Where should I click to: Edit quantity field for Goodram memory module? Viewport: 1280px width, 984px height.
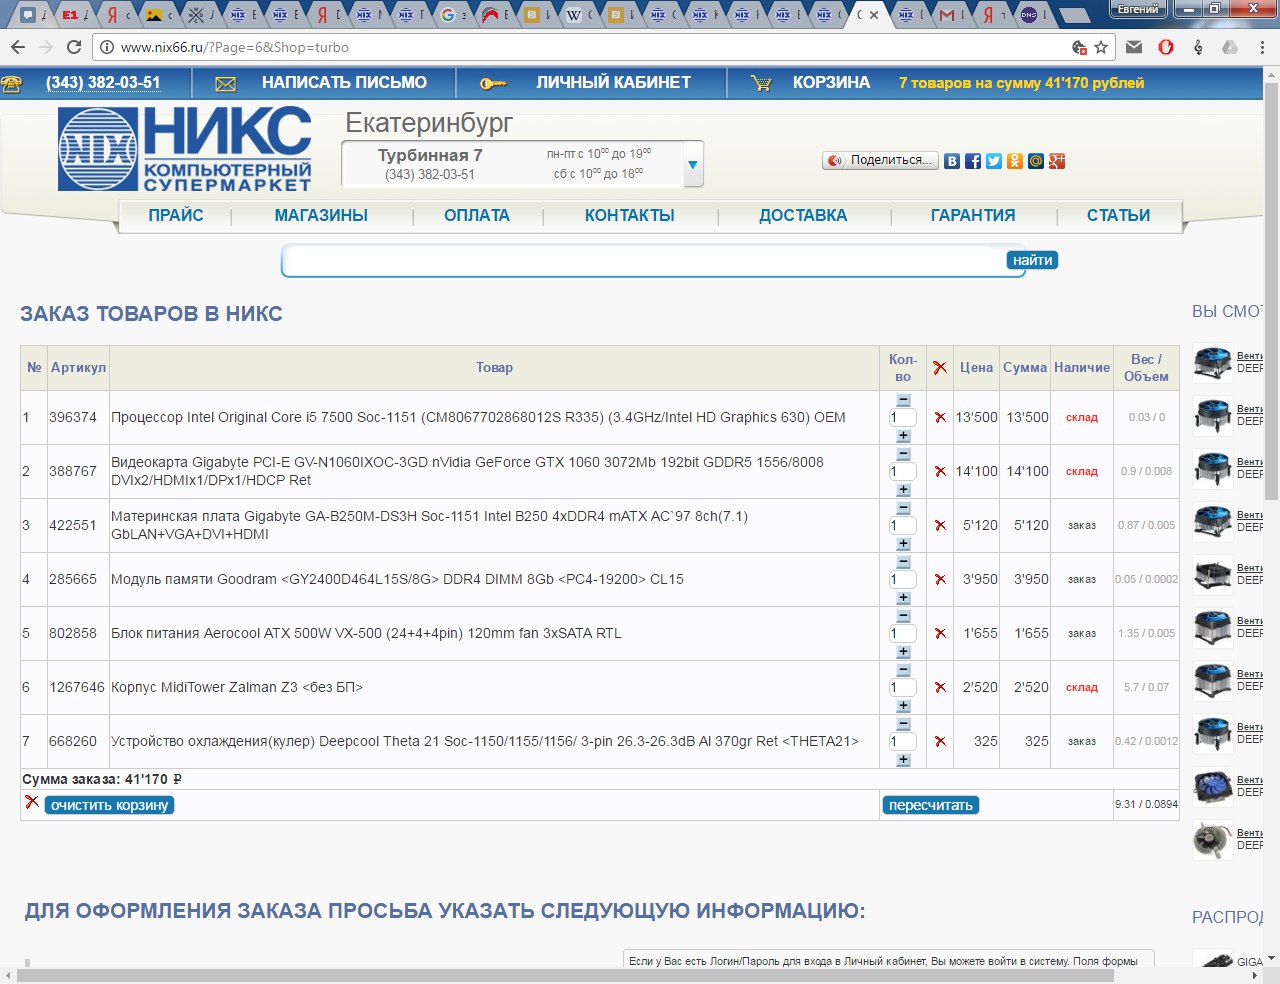pos(903,580)
